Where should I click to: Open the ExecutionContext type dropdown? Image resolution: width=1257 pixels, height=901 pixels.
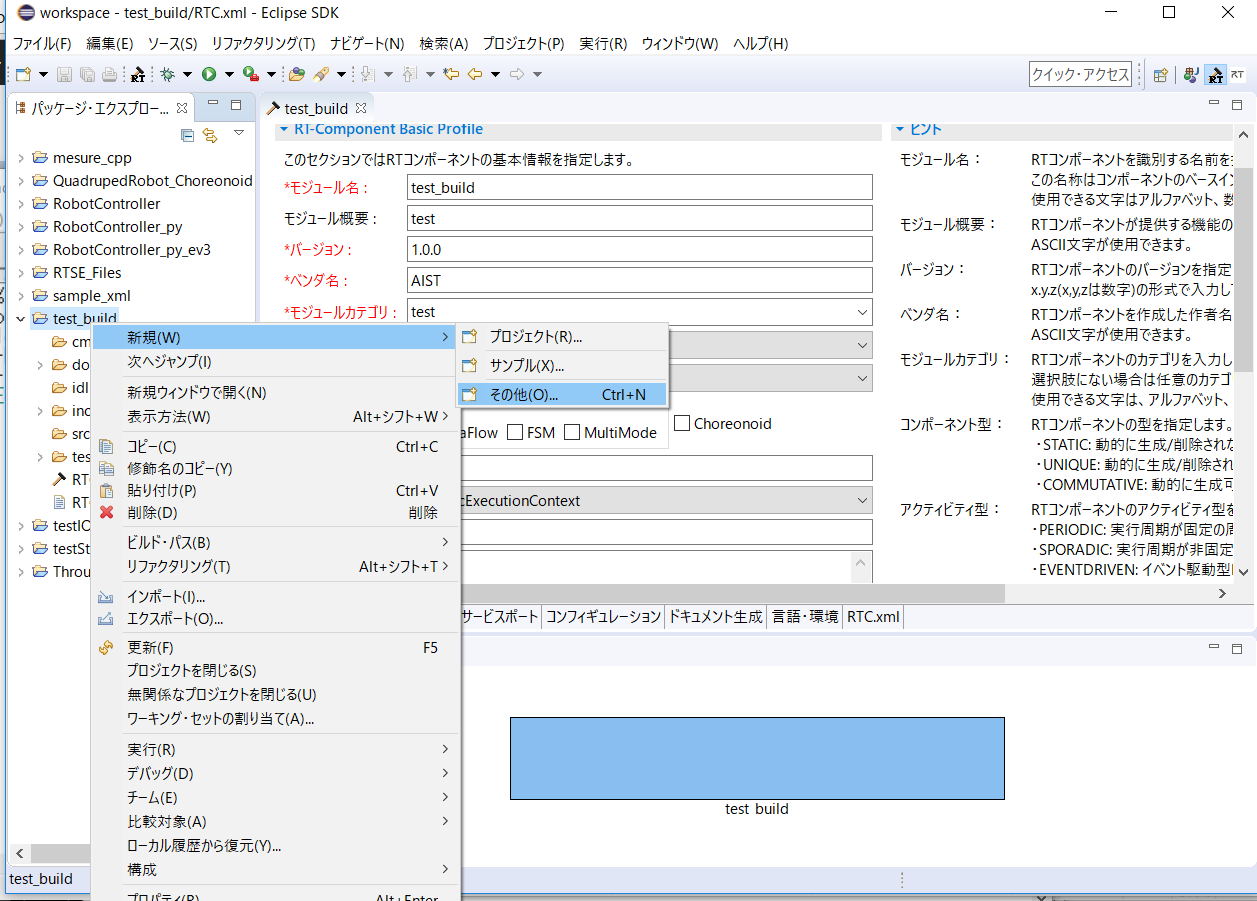pos(863,500)
